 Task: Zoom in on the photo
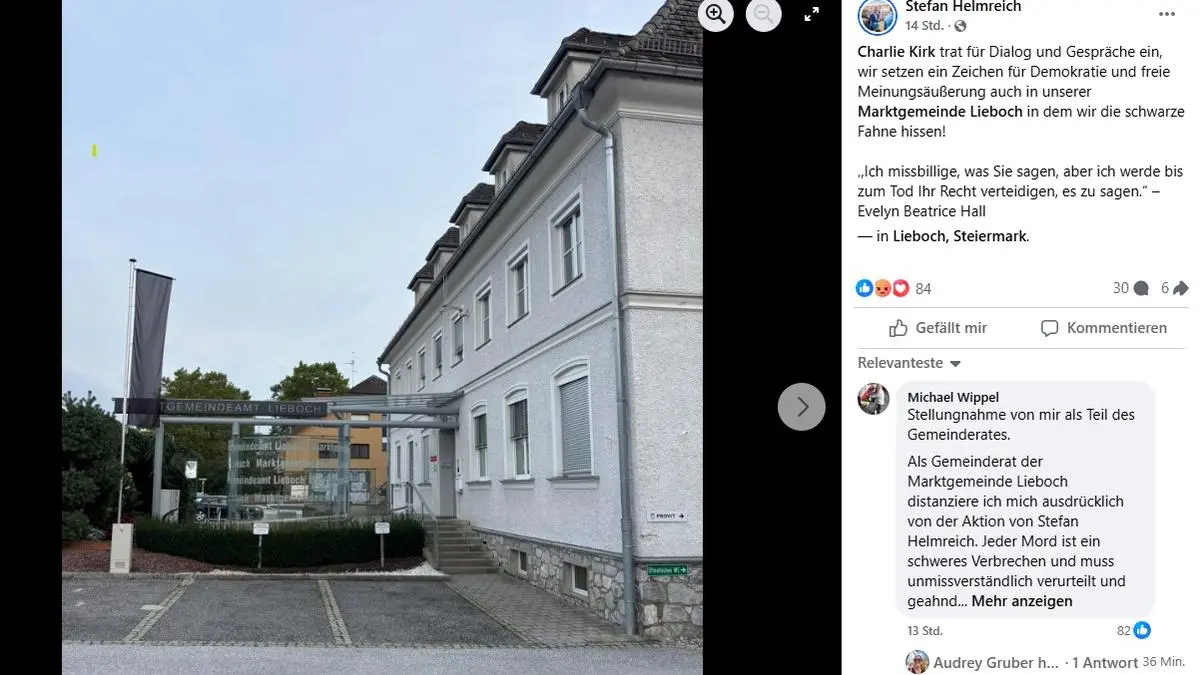(x=716, y=14)
